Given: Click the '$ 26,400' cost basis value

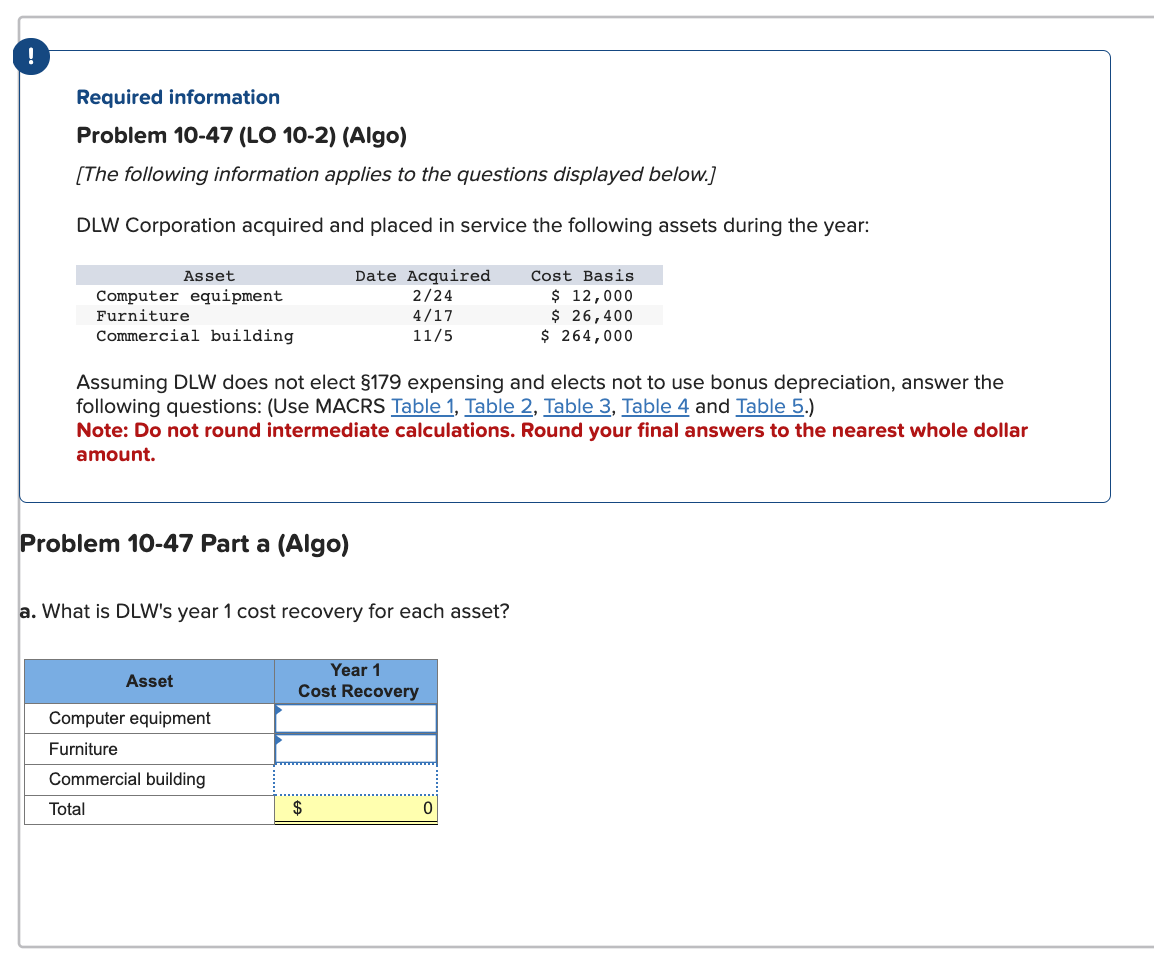Looking at the screenshot, I should point(592,316).
